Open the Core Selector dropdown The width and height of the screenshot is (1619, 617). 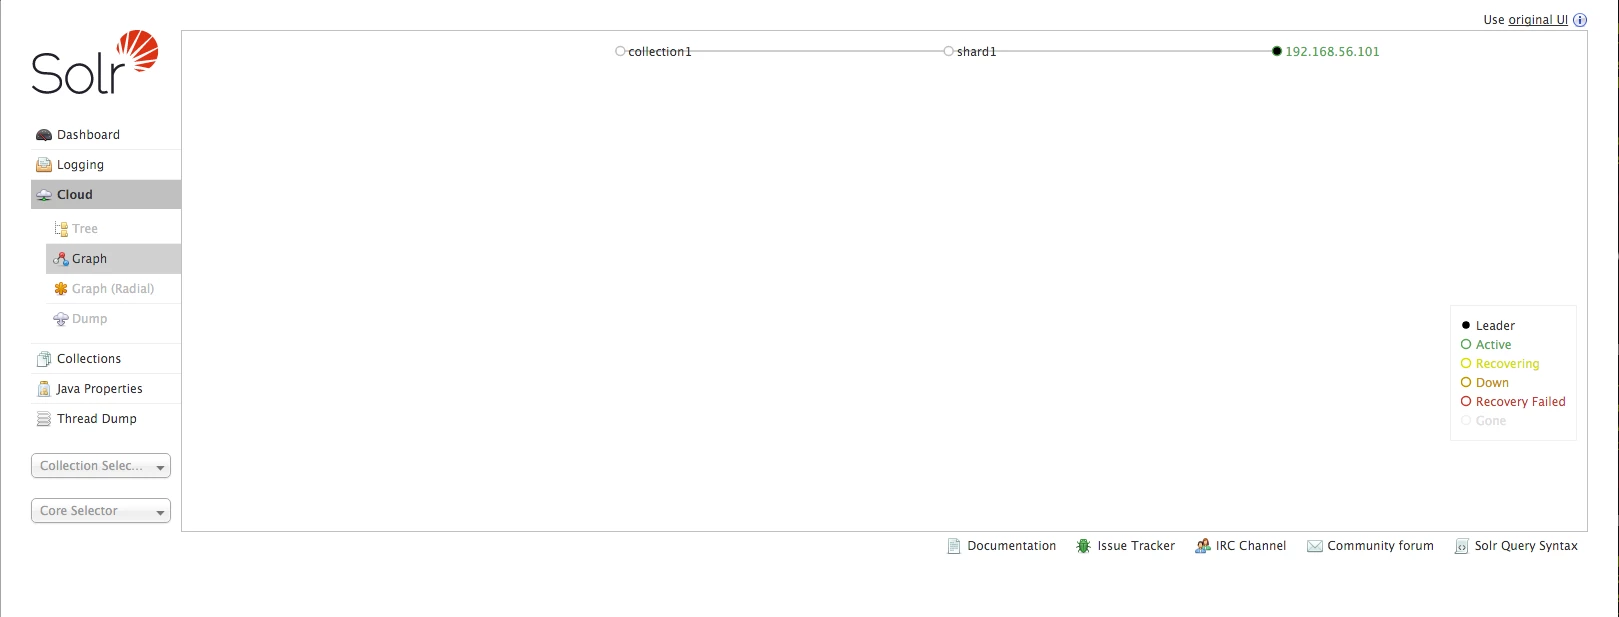pyautogui.click(x=101, y=511)
